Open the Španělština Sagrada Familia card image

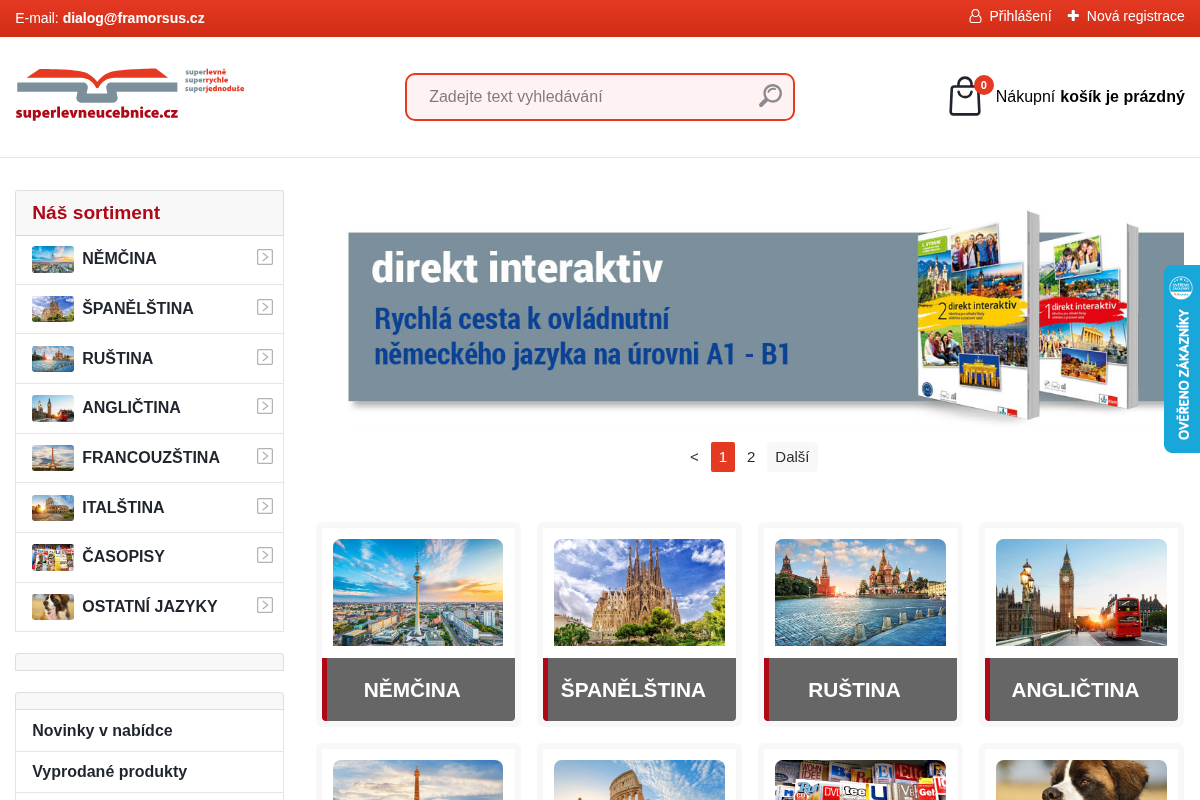pos(639,592)
